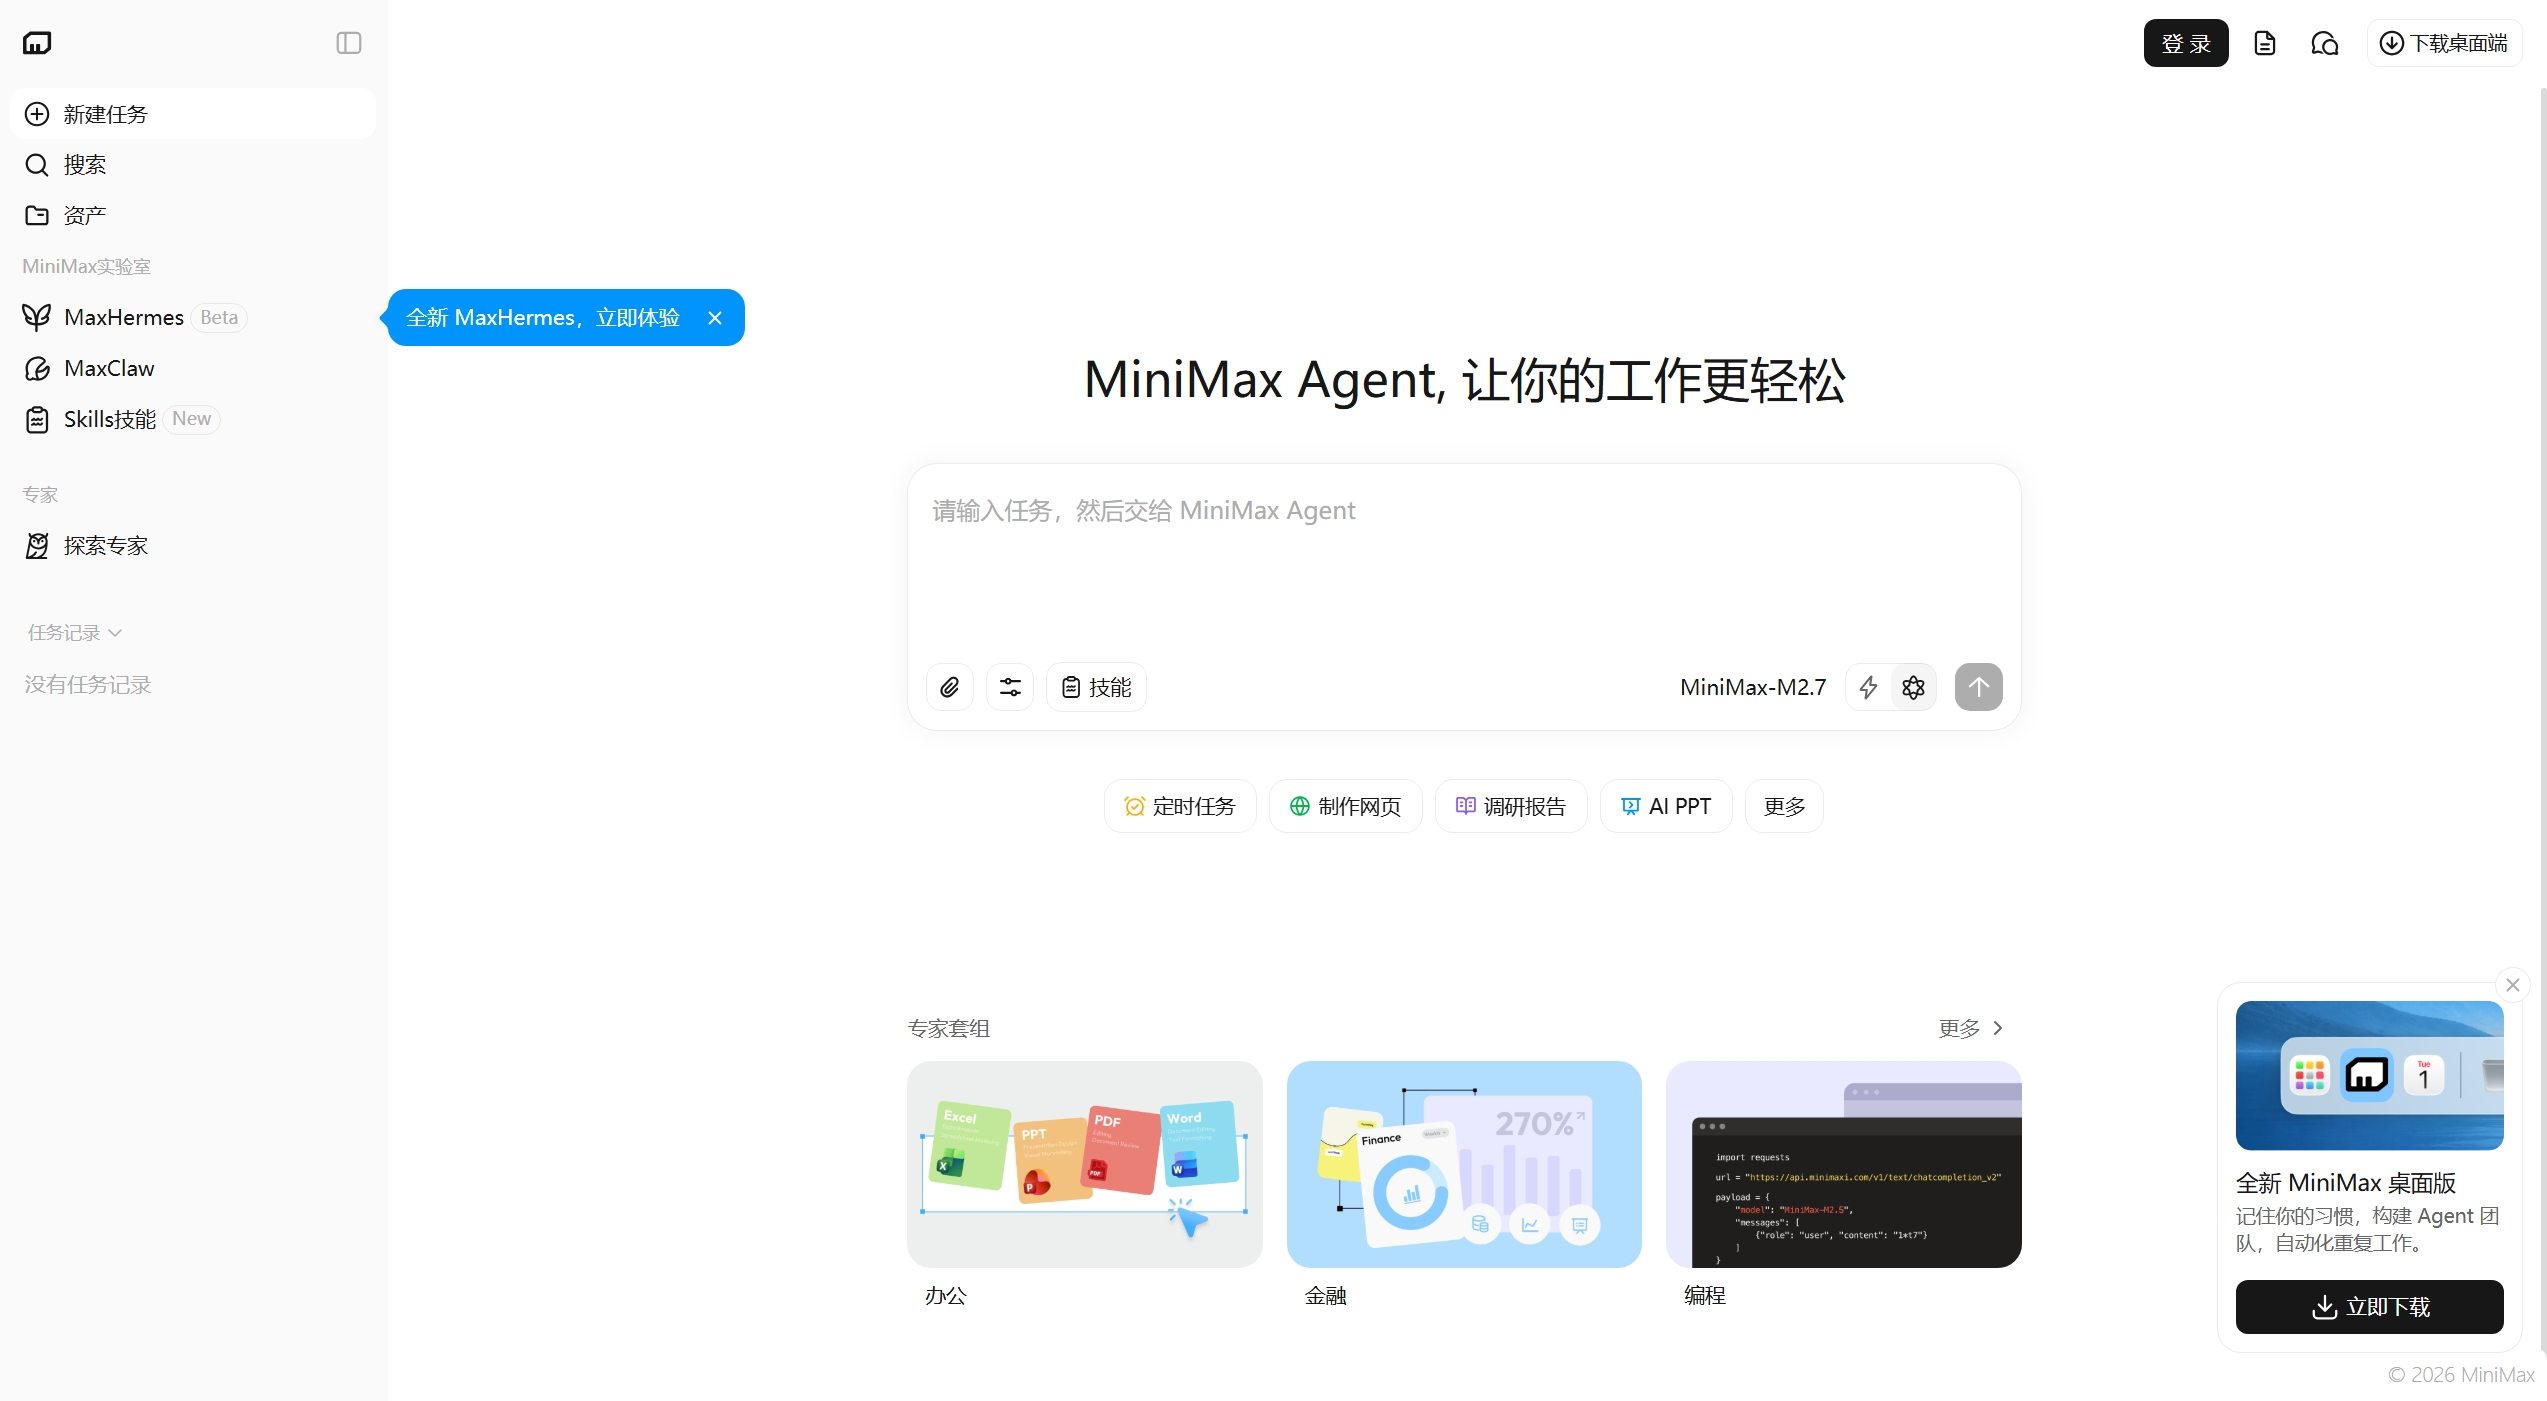
Task: Open the document icon in header
Action: point(2265,43)
